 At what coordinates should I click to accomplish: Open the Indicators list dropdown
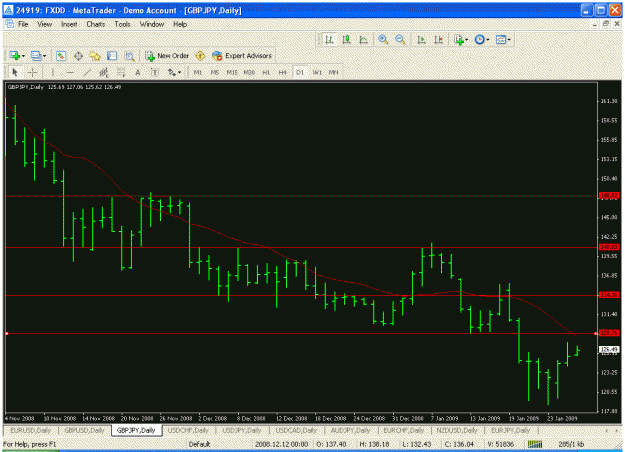click(x=461, y=39)
